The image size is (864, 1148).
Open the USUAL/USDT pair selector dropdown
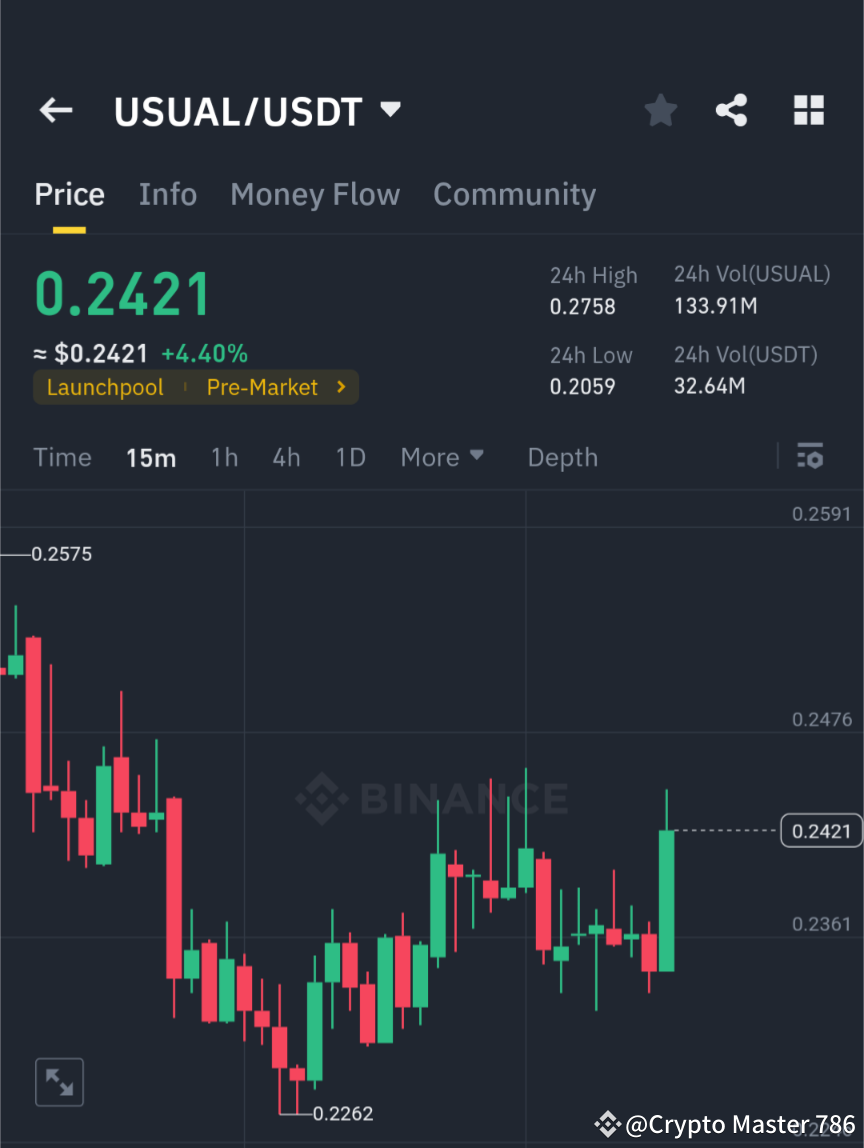(389, 110)
